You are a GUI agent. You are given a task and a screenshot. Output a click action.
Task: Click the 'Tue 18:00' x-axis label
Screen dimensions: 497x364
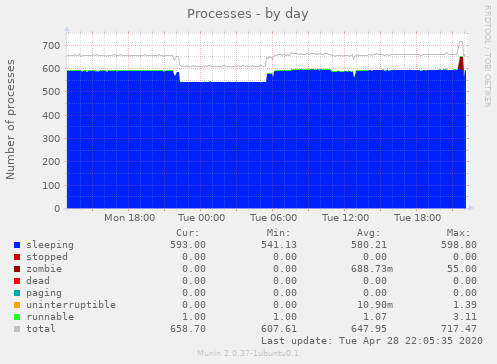pyautogui.click(x=417, y=218)
